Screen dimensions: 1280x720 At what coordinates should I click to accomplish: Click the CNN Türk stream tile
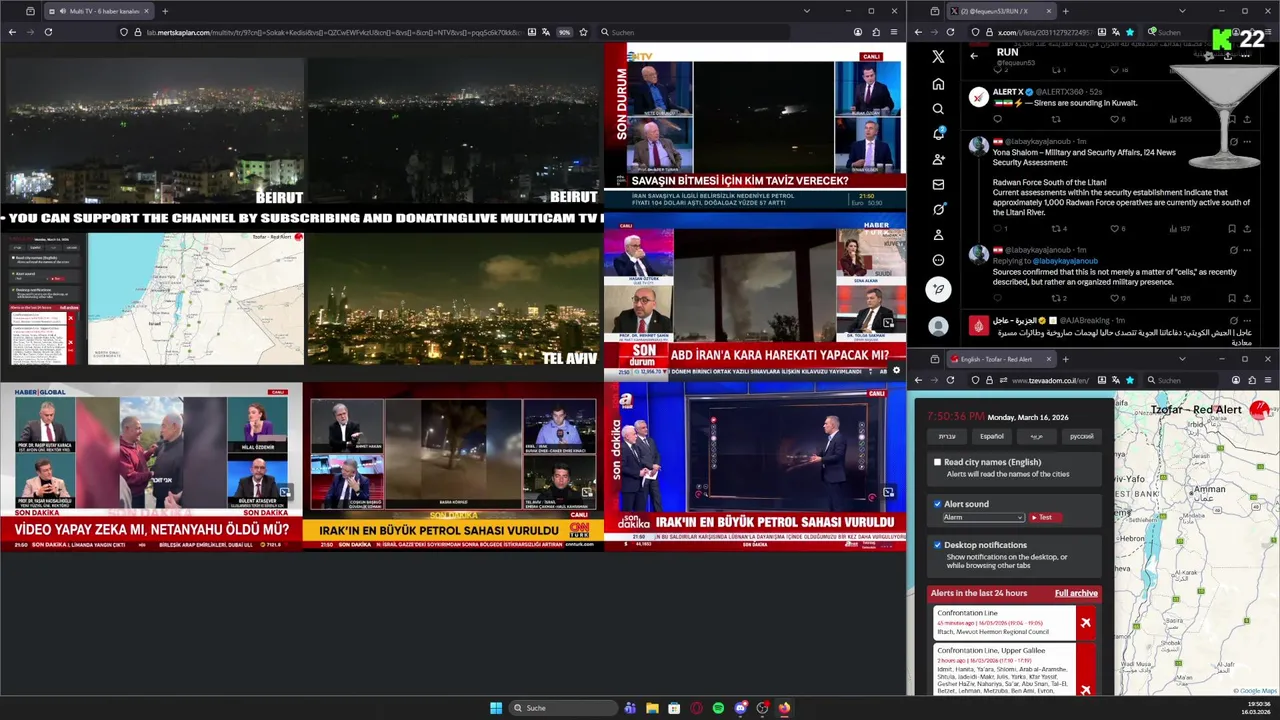[x=452, y=466]
